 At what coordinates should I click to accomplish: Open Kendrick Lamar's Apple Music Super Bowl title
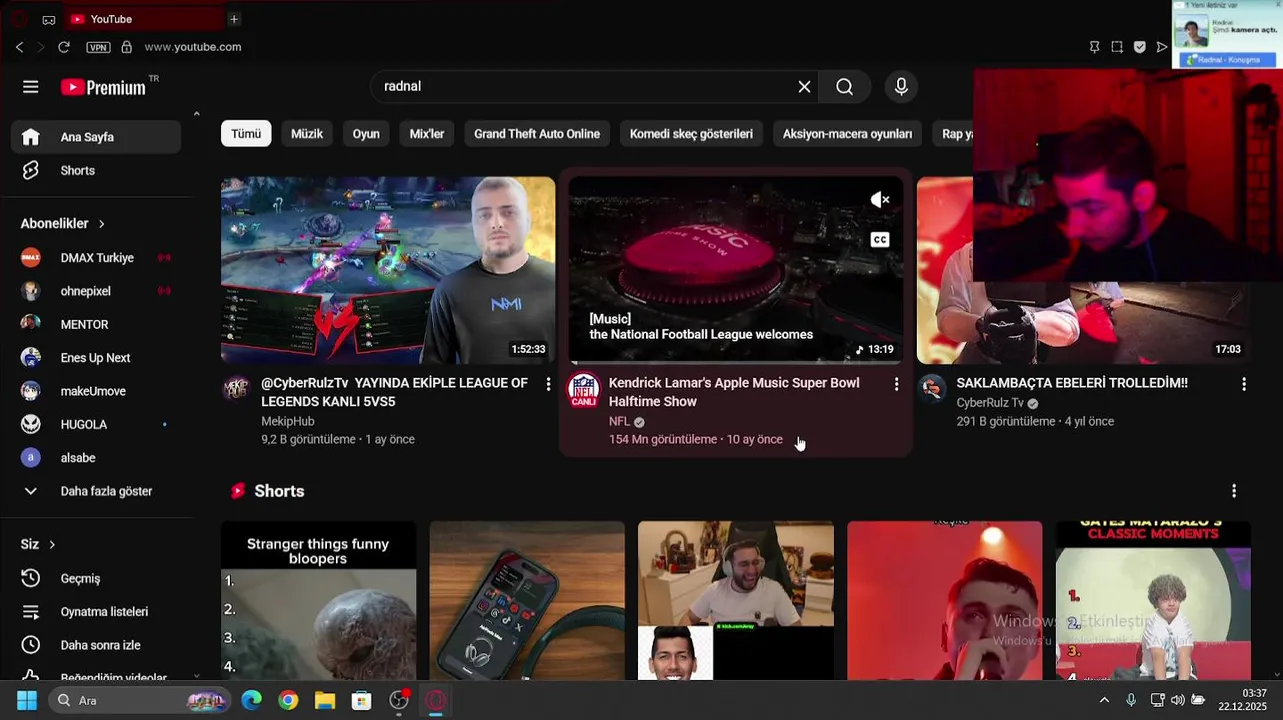pos(734,392)
